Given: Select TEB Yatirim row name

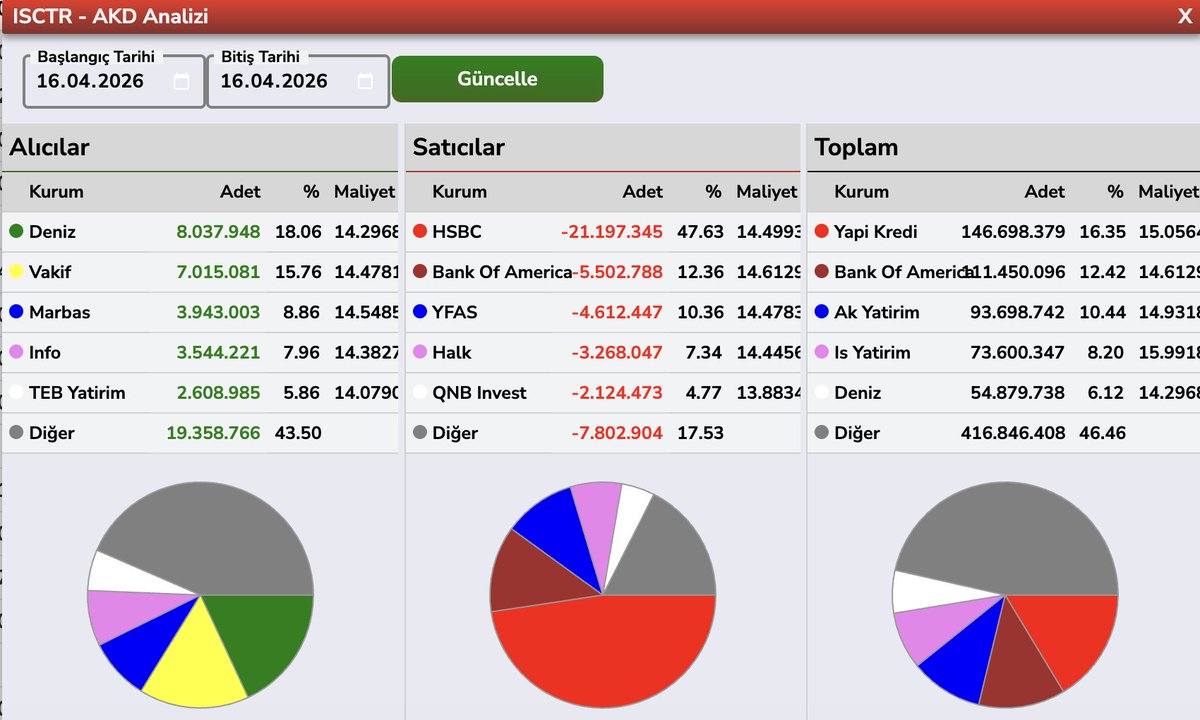Looking at the screenshot, I should click(77, 393).
